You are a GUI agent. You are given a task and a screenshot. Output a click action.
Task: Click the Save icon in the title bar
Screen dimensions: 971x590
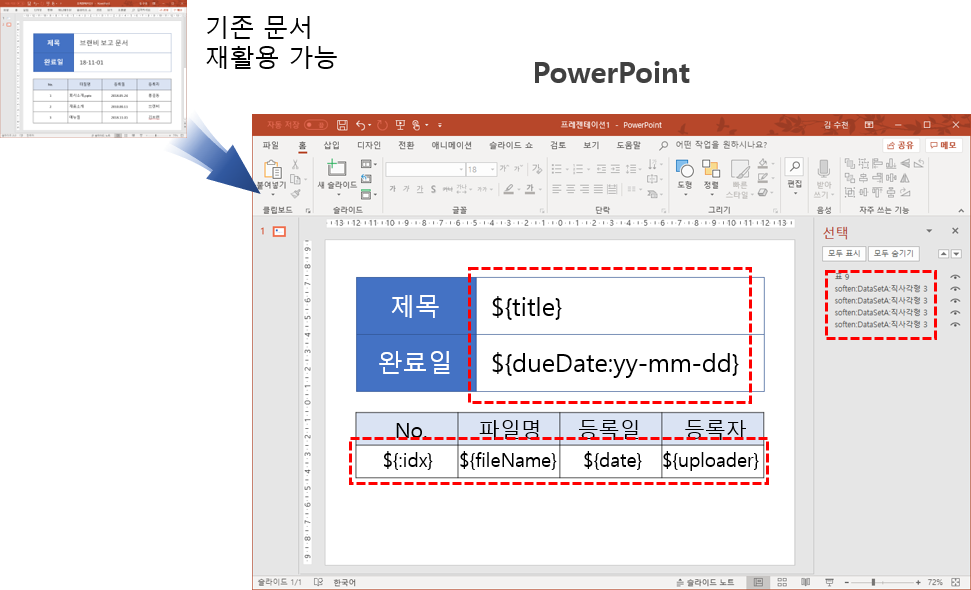[x=342, y=125]
